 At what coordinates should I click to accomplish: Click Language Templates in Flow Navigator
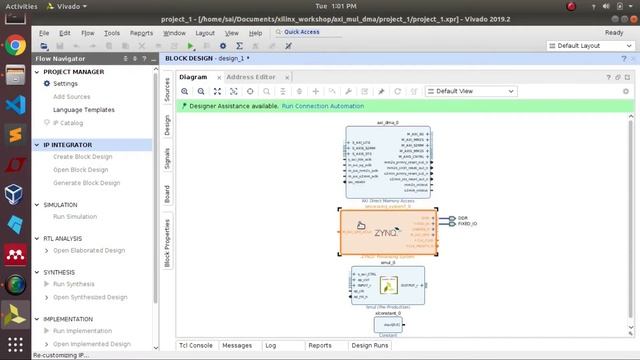pyautogui.click(x=84, y=110)
